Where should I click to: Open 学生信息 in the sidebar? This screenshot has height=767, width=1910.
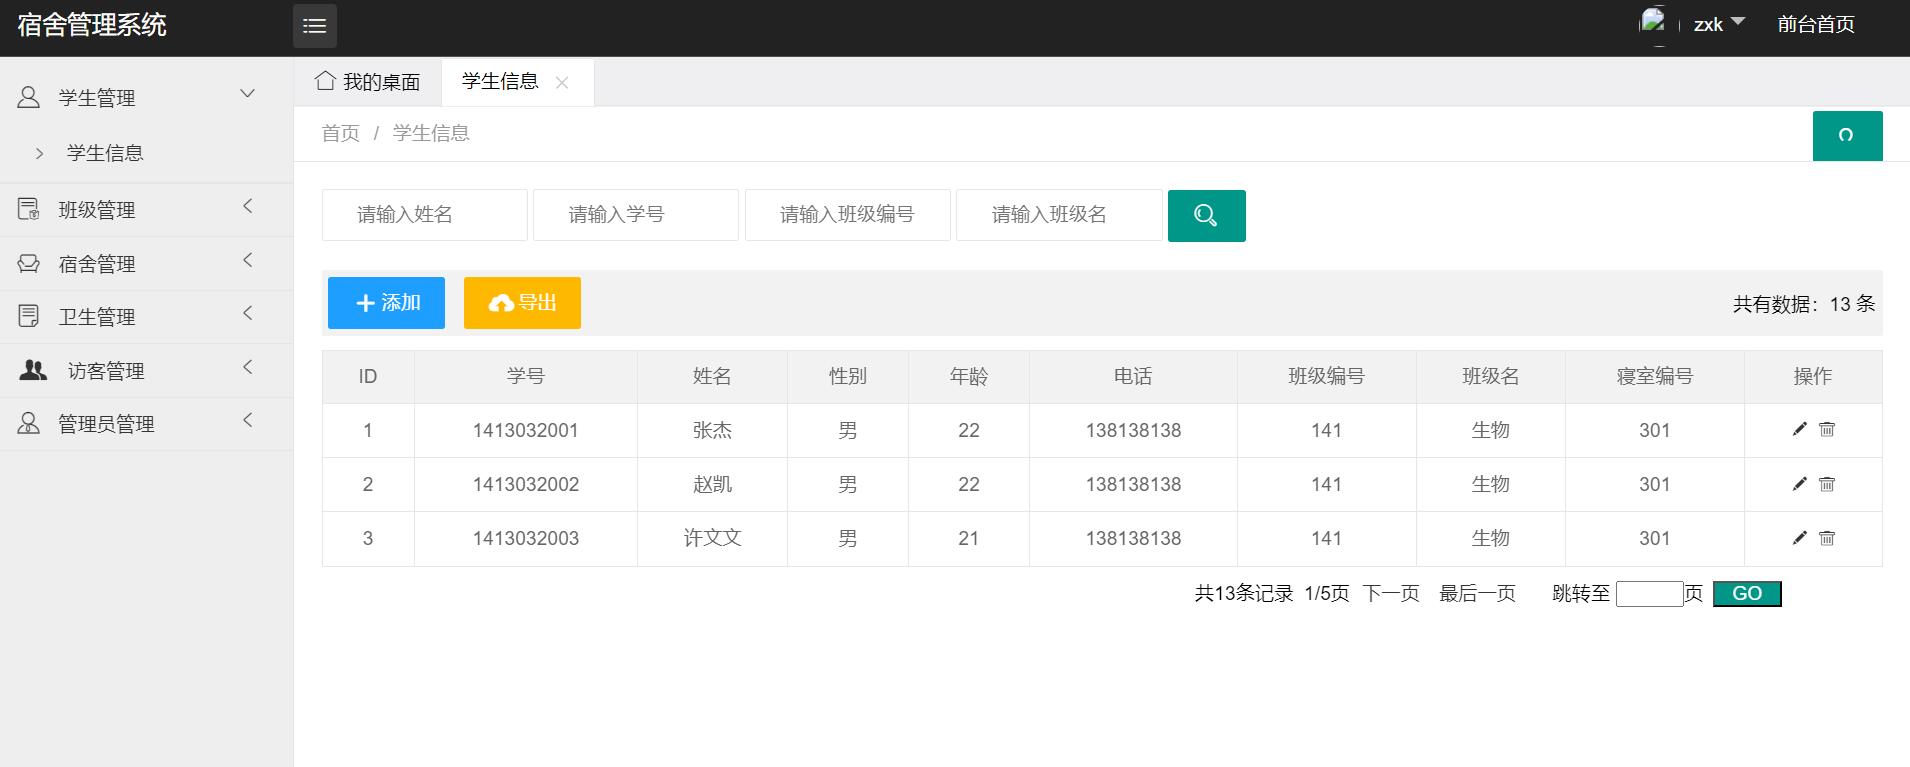point(105,153)
